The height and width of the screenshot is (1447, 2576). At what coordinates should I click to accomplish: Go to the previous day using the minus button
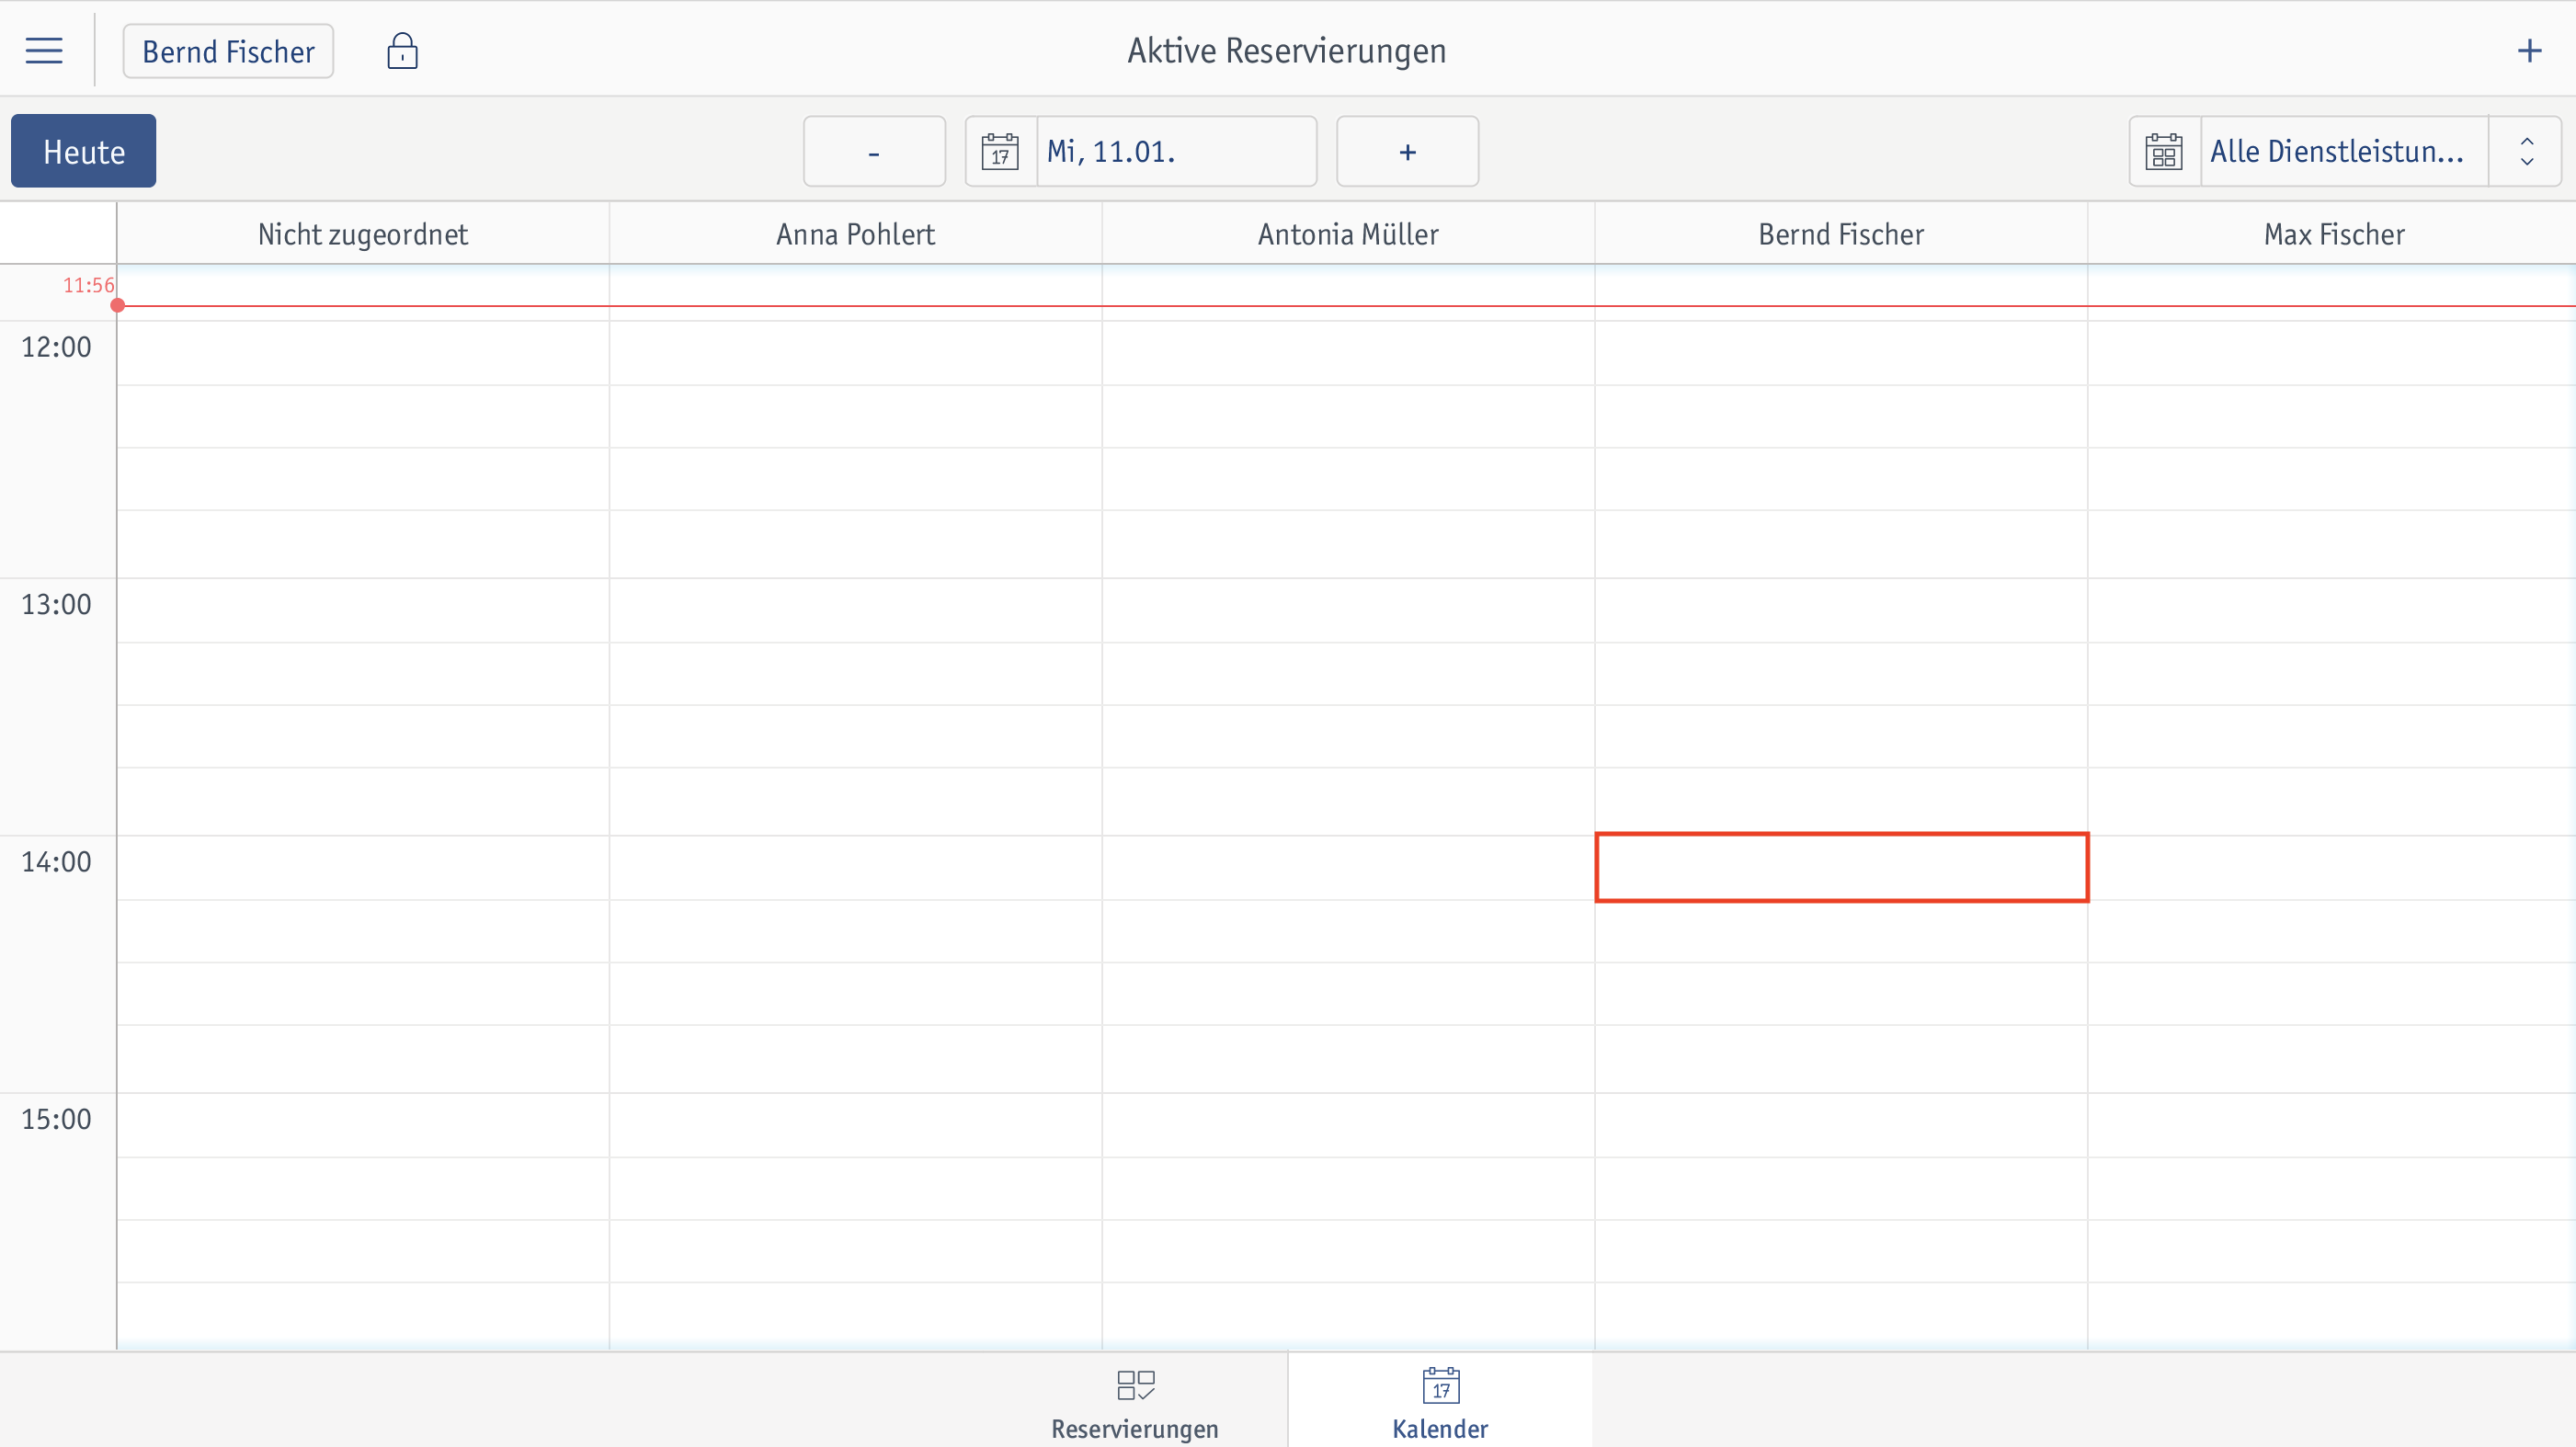click(874, 151)
